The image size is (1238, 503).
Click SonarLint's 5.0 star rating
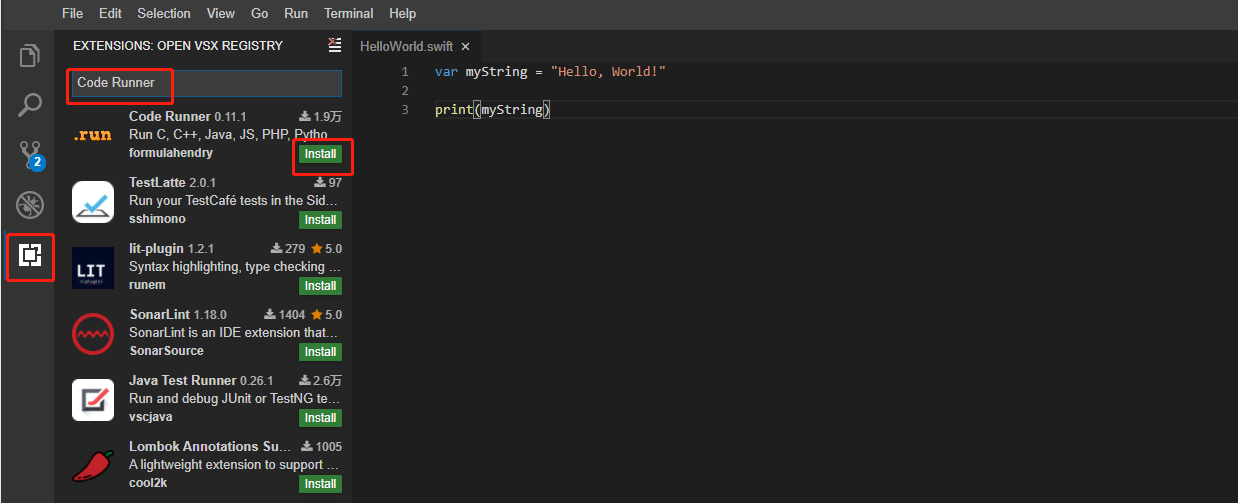326,314
